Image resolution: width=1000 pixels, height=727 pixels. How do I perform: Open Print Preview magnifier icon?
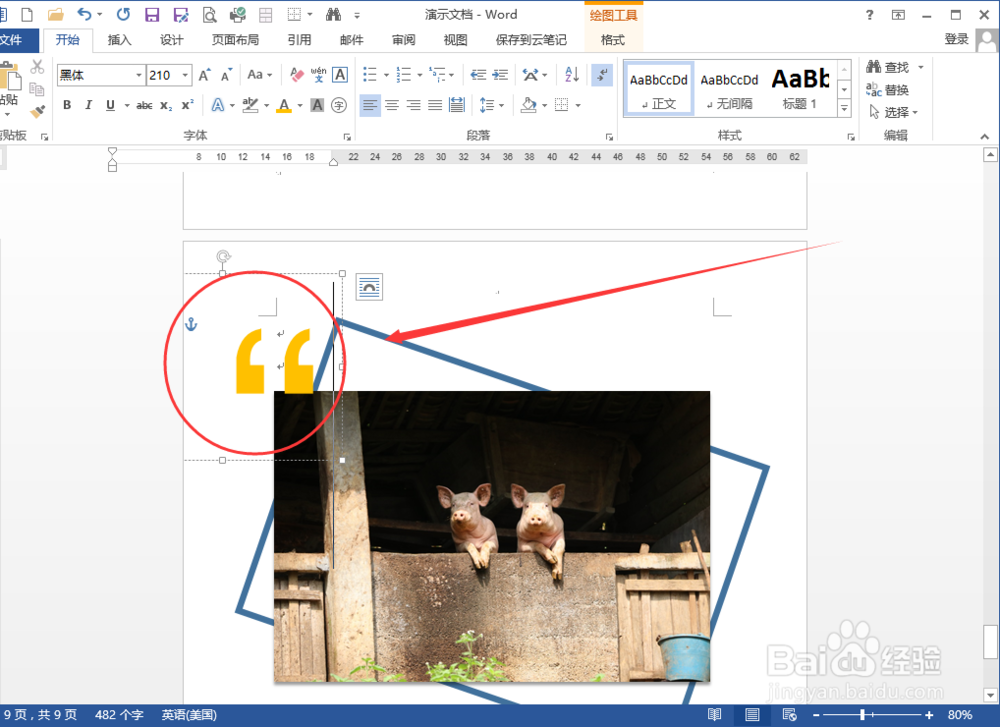coord(209,15)
